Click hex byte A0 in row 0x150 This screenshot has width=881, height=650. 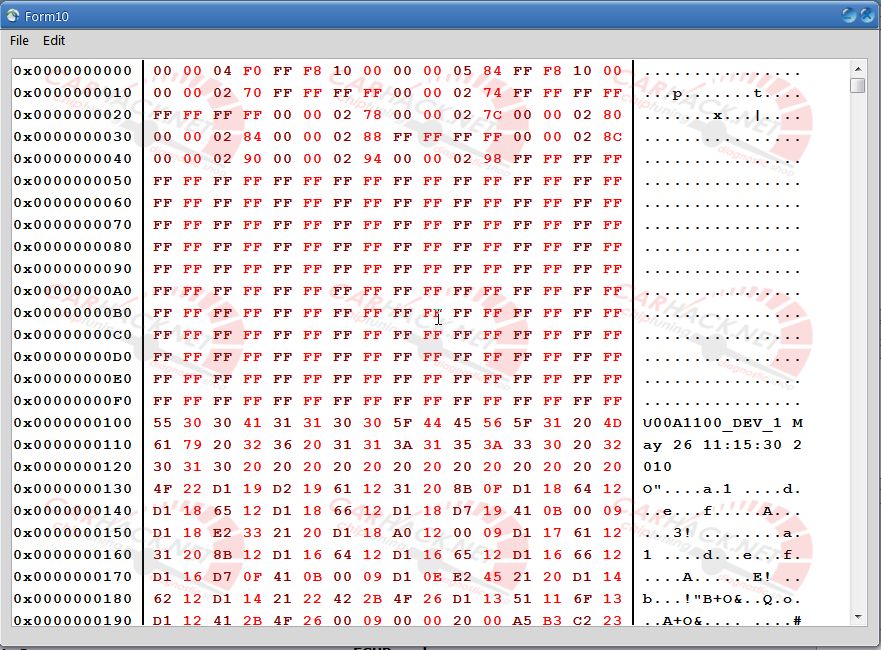[x=402, y=533]
